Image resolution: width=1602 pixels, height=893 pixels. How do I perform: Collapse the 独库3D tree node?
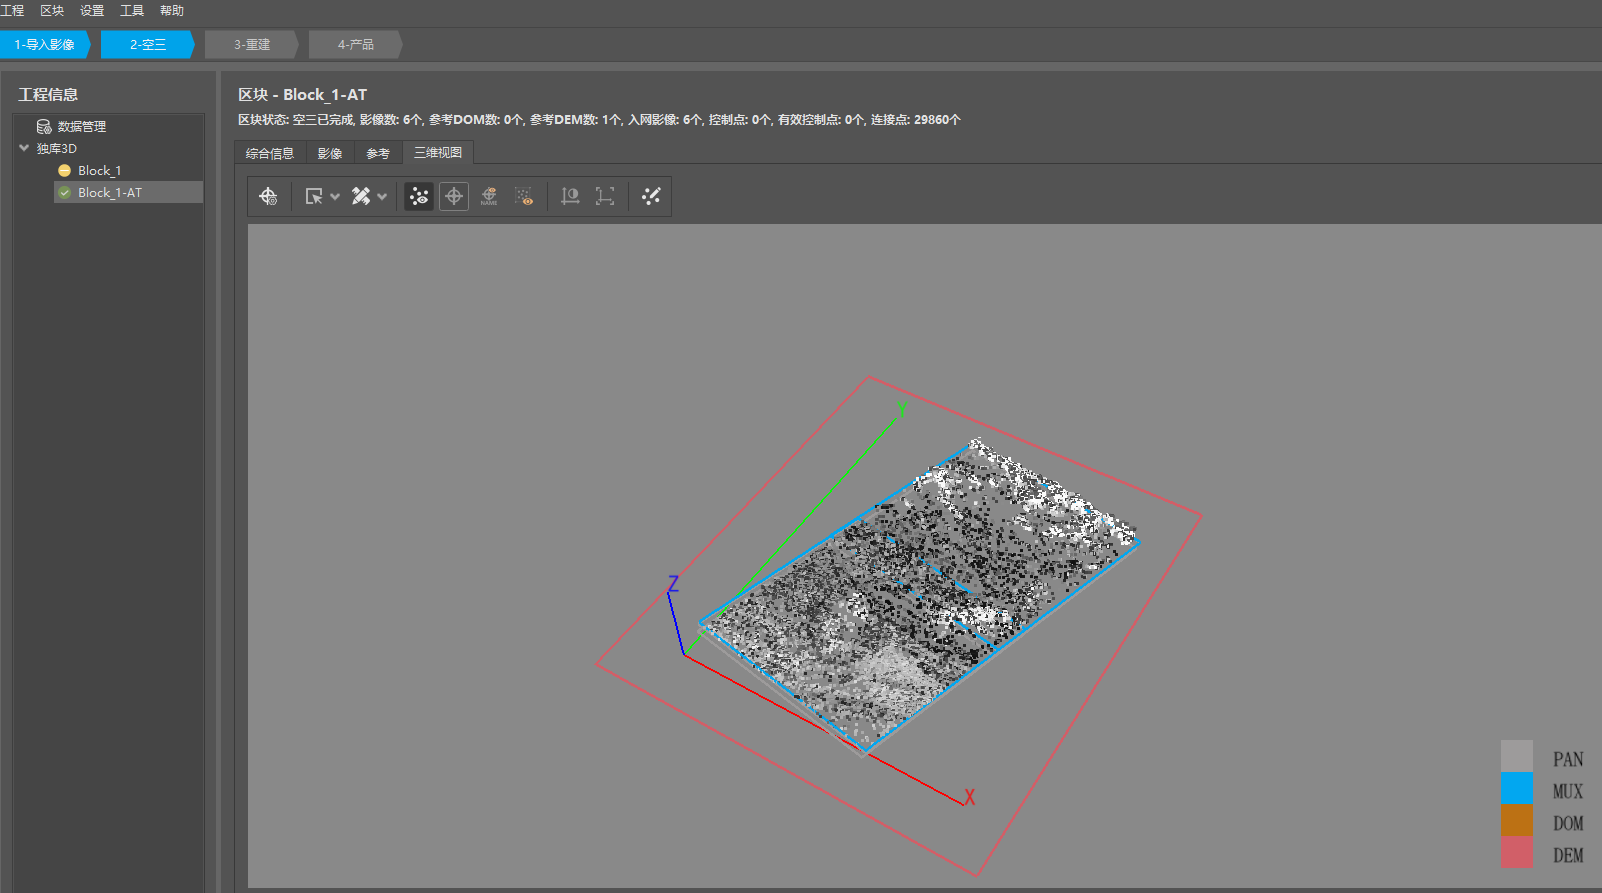(x=24, y=148)
